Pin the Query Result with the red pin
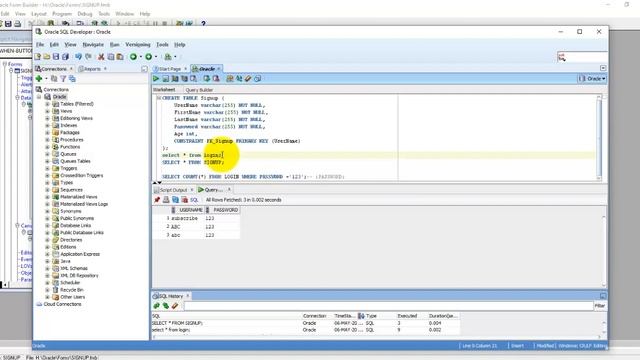The image size is (640, 360). (157, 200)
